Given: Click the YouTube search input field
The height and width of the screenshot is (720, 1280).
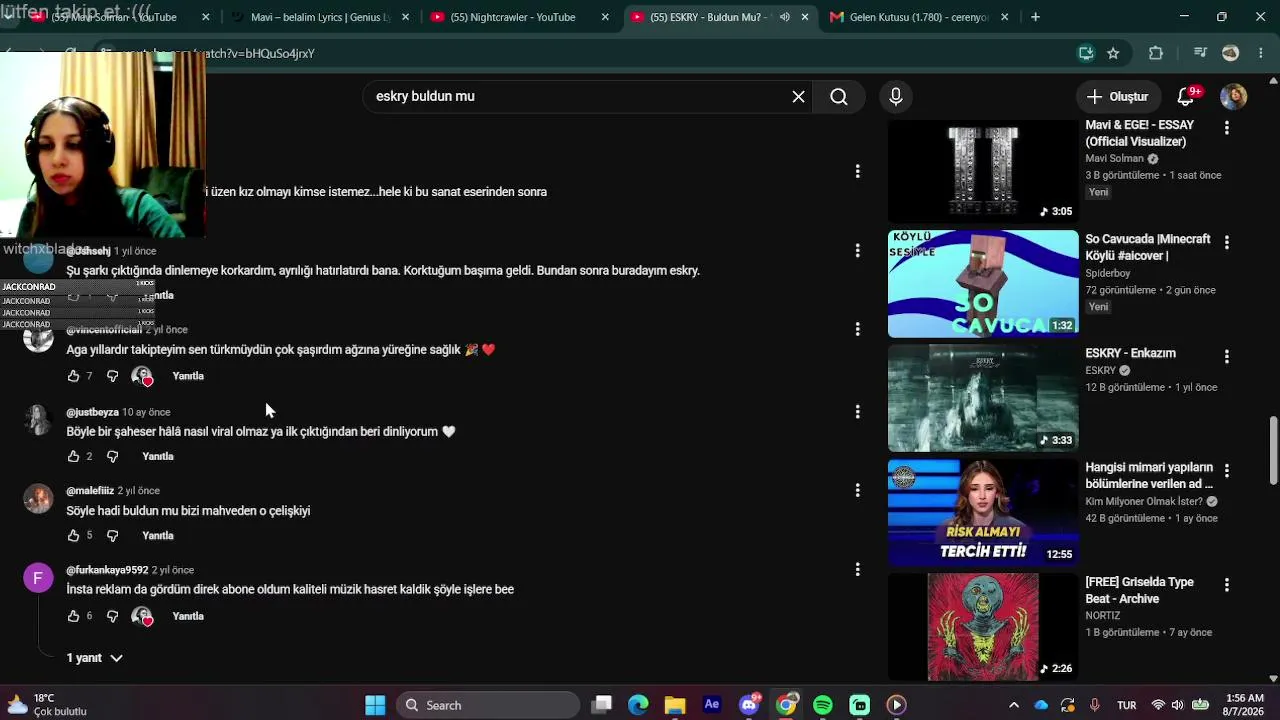Looking at the screenshot, I should point(580,96).
